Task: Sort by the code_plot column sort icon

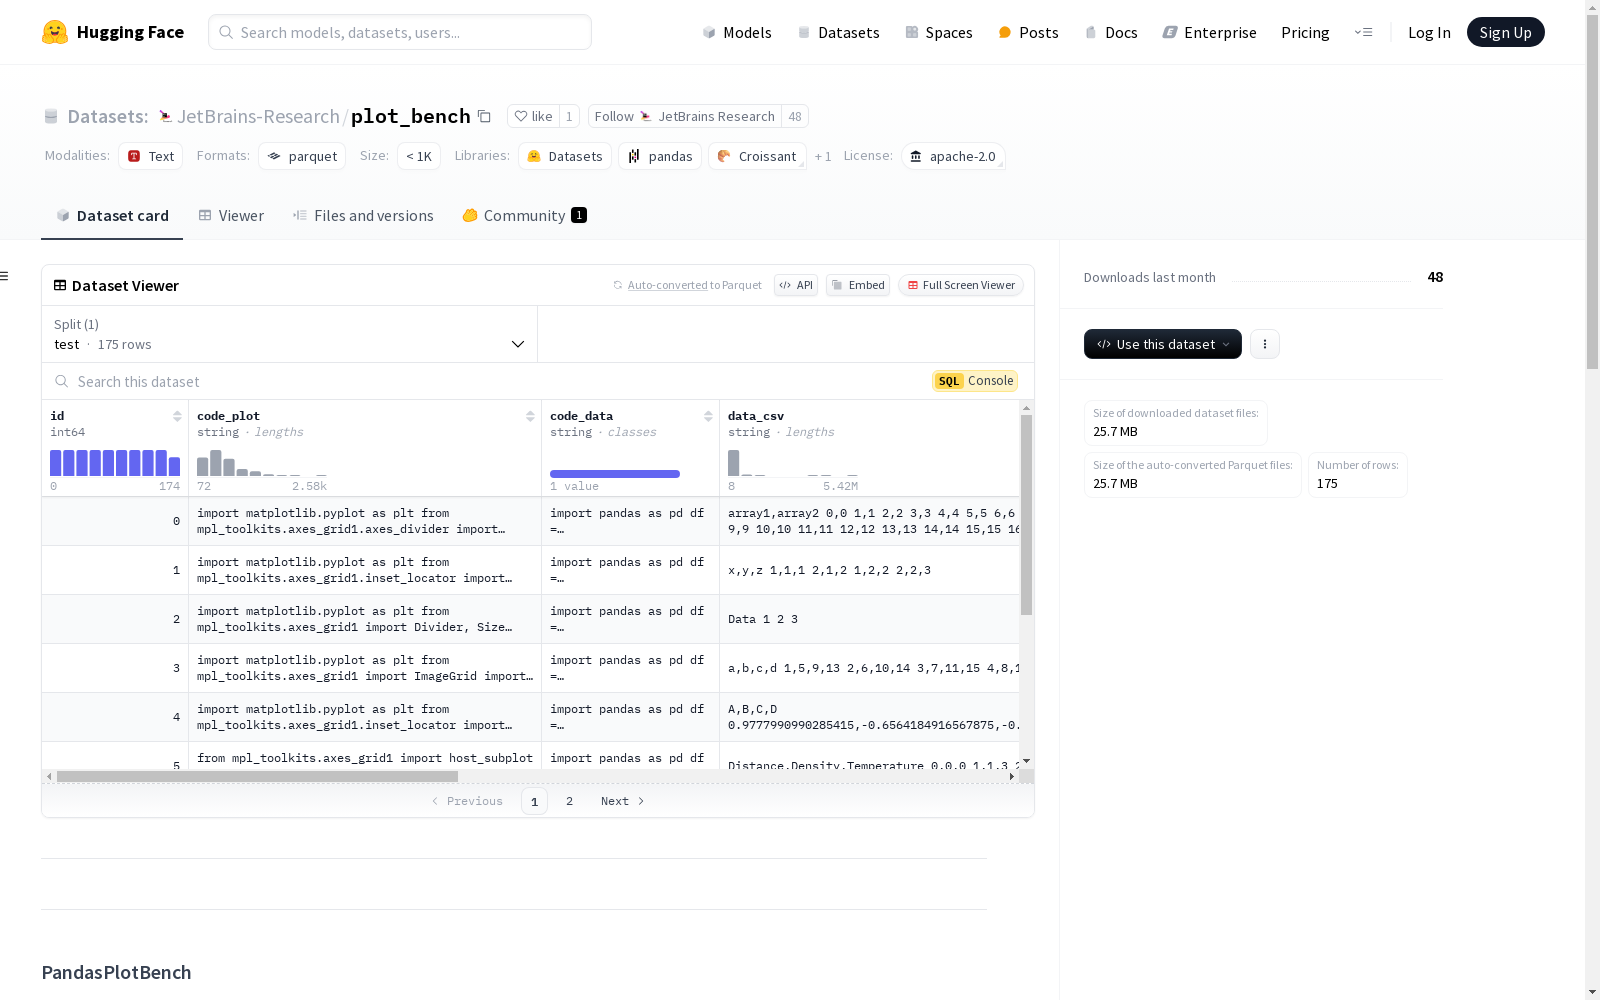Action: tap(530, 416)
